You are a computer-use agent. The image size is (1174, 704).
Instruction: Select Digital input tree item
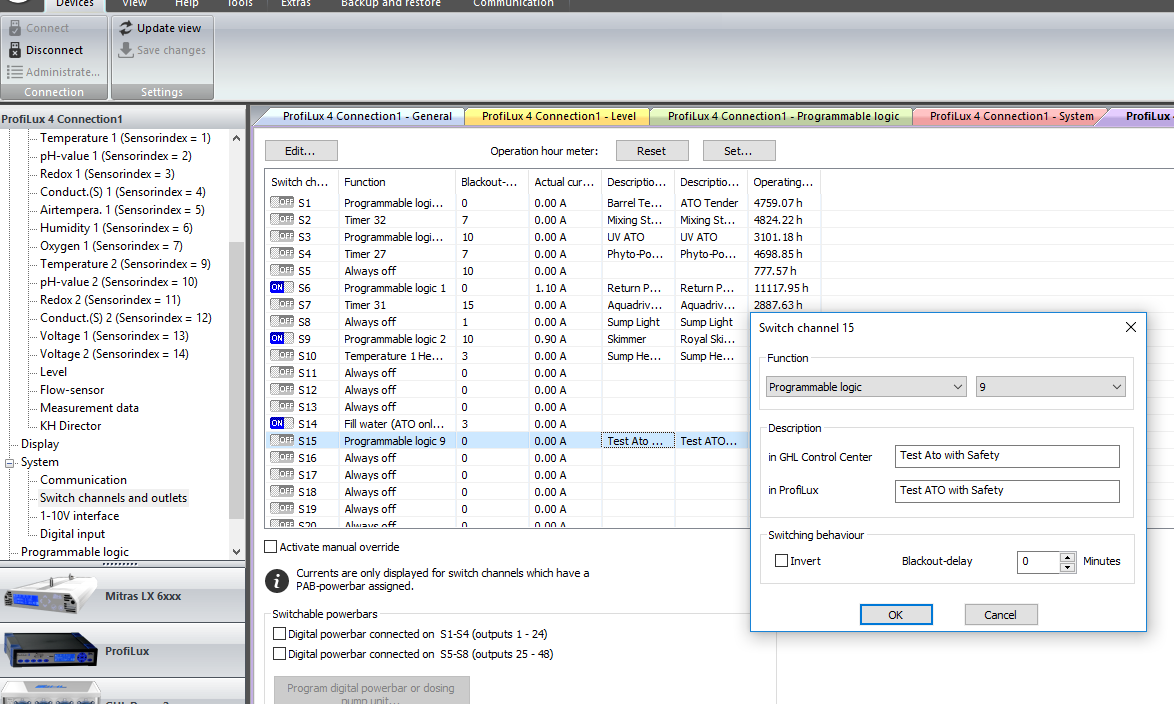point(73,533)
